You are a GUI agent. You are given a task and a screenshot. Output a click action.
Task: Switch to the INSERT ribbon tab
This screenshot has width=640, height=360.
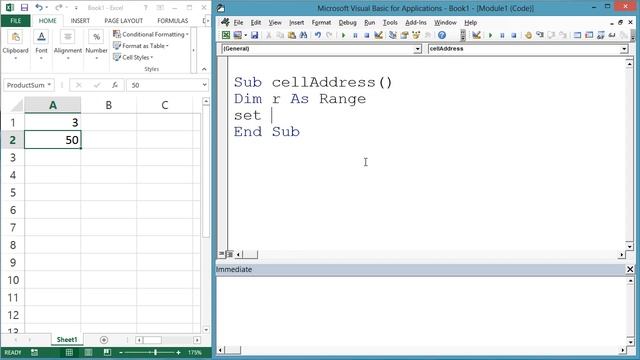pyautogui.click(x=80, y=21)
